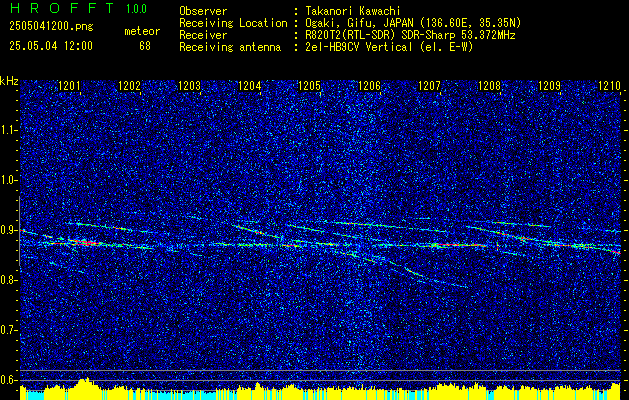Click the 0.7 kHz axis label
Viewport: 629px width, 400px height.
pyautogui.click(x=9, y=330)
